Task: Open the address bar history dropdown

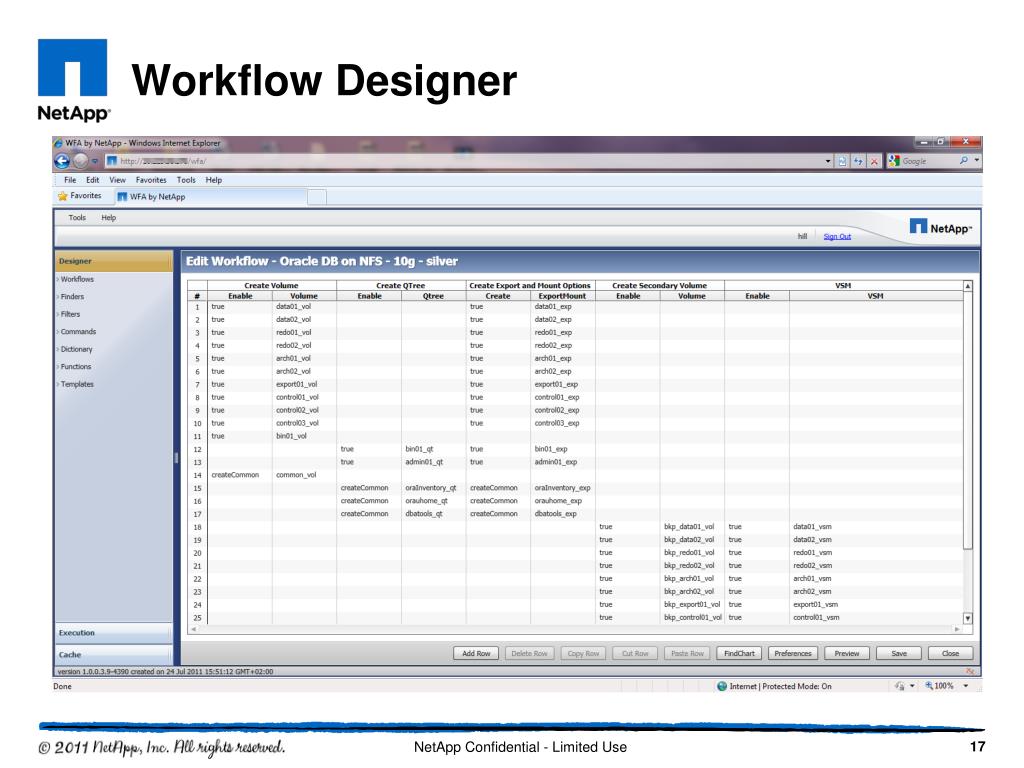Action: [x=828, y=161]
